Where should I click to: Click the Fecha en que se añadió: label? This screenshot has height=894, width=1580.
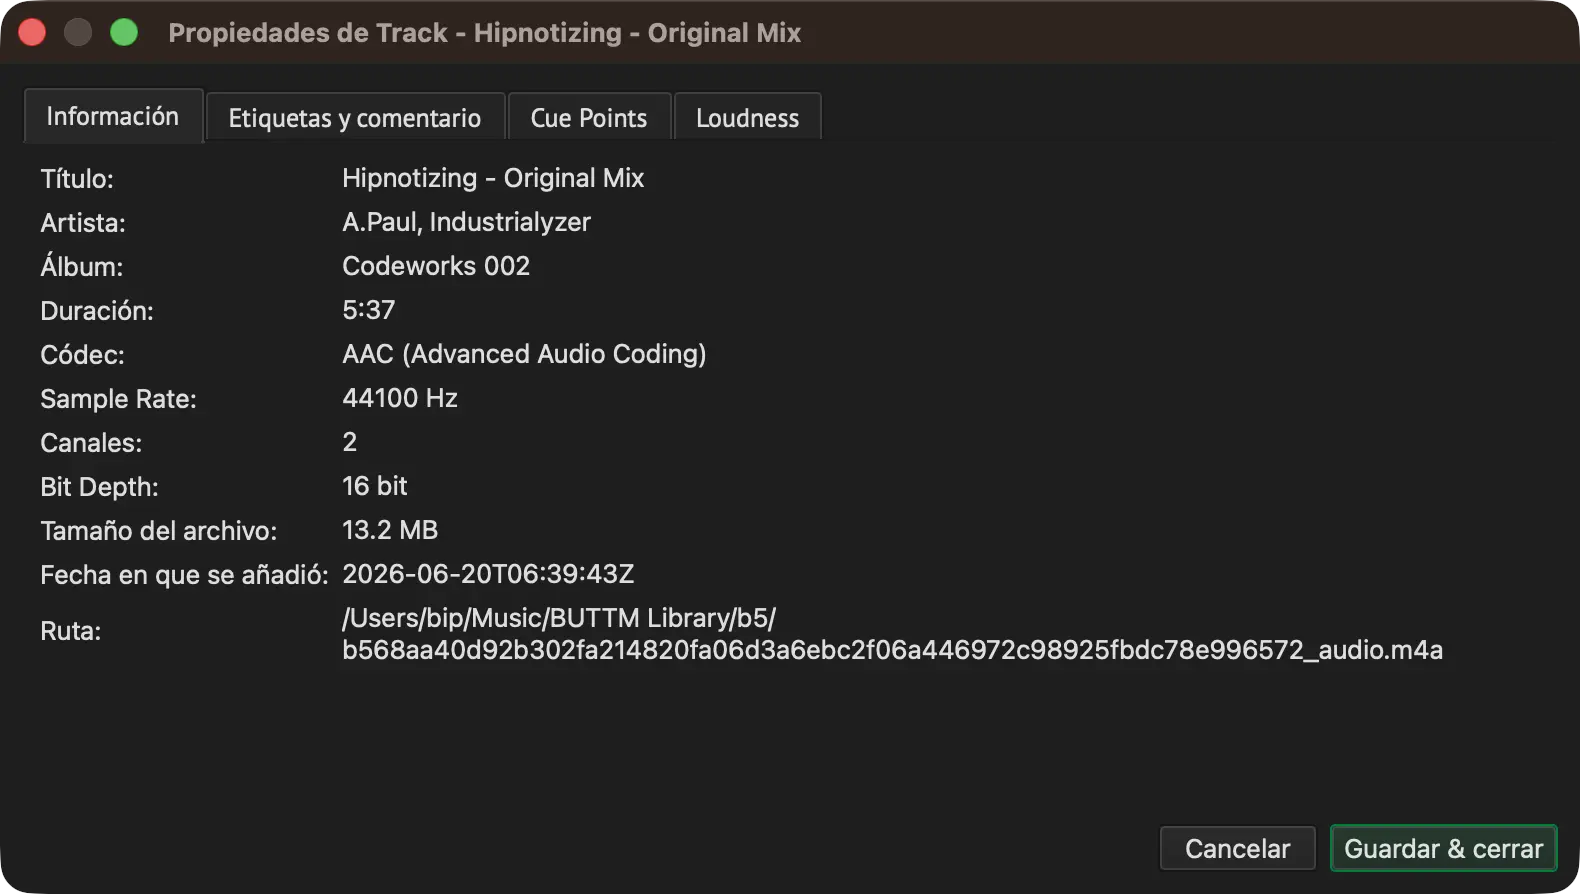coord(184,575)
